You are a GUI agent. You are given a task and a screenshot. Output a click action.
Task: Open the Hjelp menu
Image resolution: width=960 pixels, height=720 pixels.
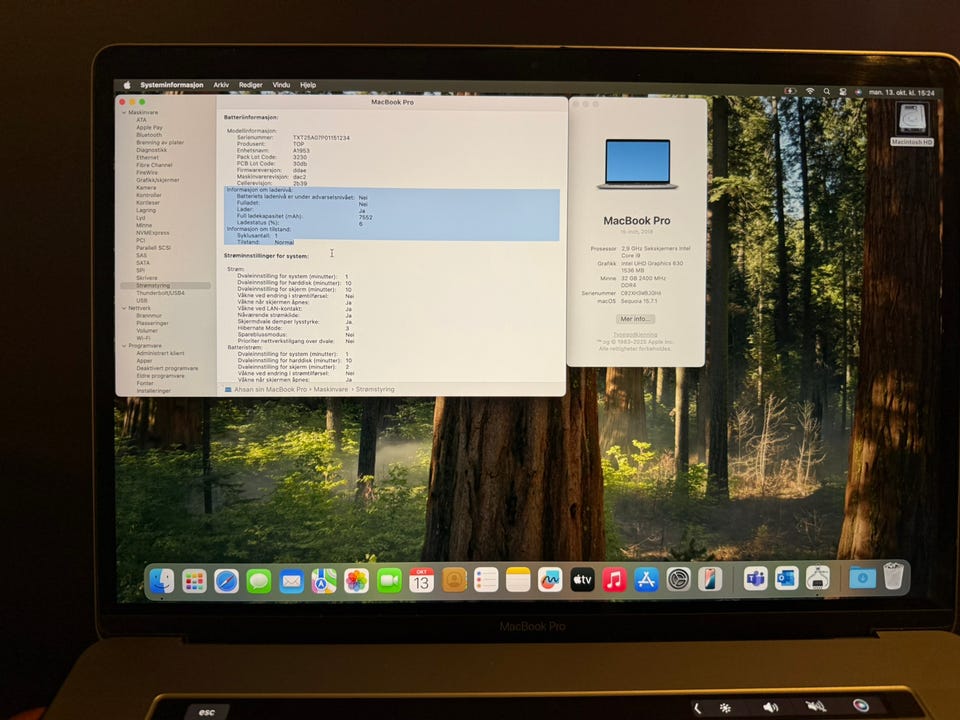coord(308,85)
